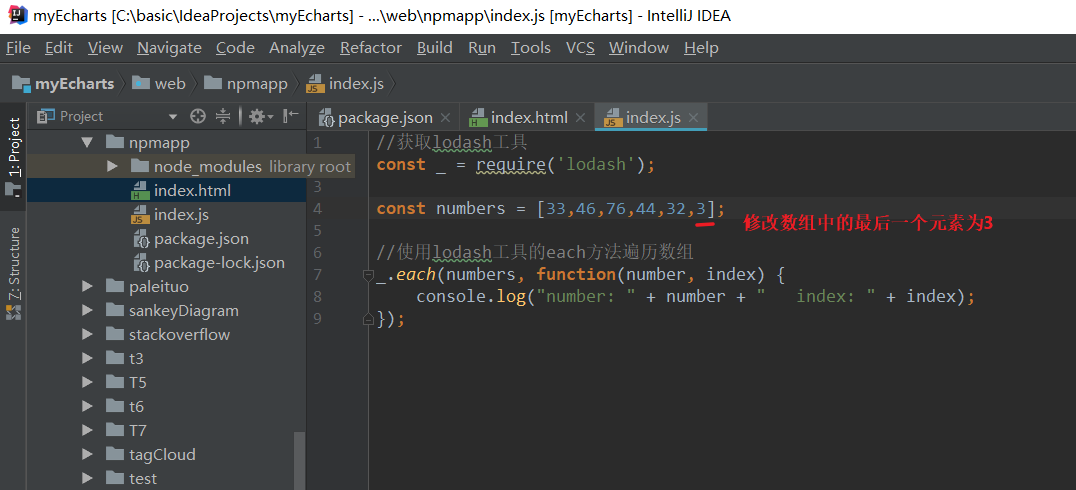1076x490 pixels.
Task: Close the package.json tab
Action: [445, 118]
